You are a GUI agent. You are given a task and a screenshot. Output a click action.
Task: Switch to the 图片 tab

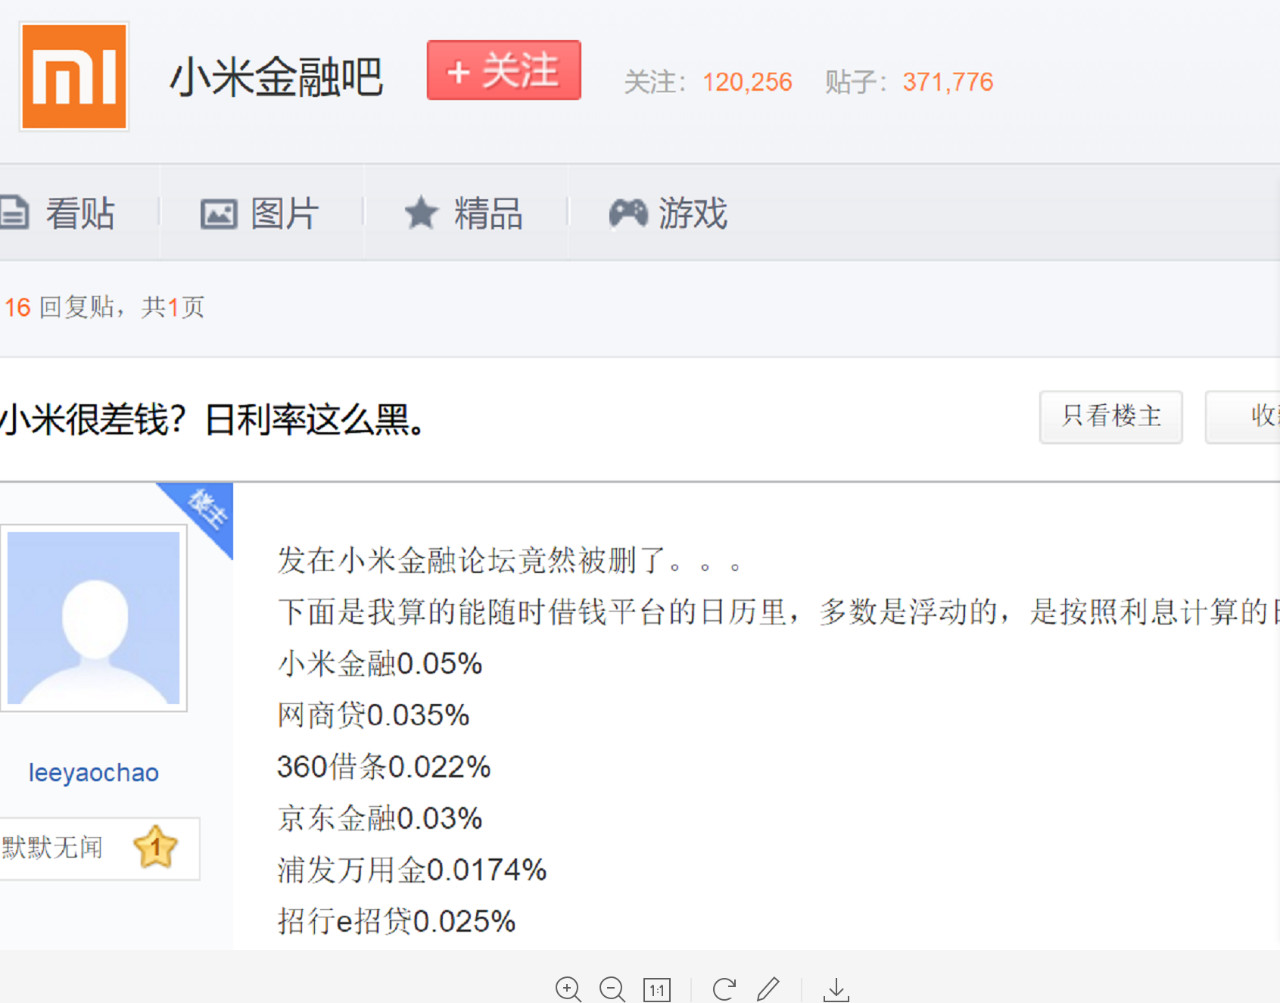pos(259,213)
